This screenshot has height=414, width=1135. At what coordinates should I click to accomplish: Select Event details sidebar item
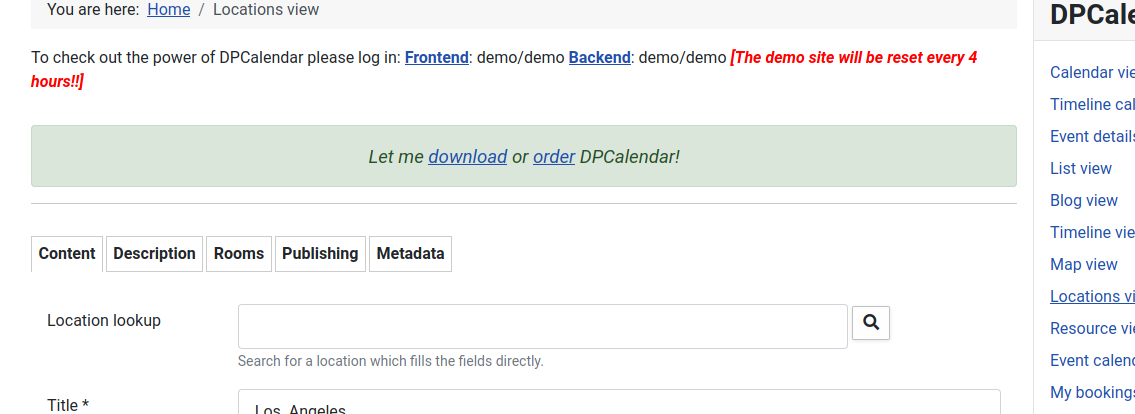pyautogui.click(x=1092, y=136)
